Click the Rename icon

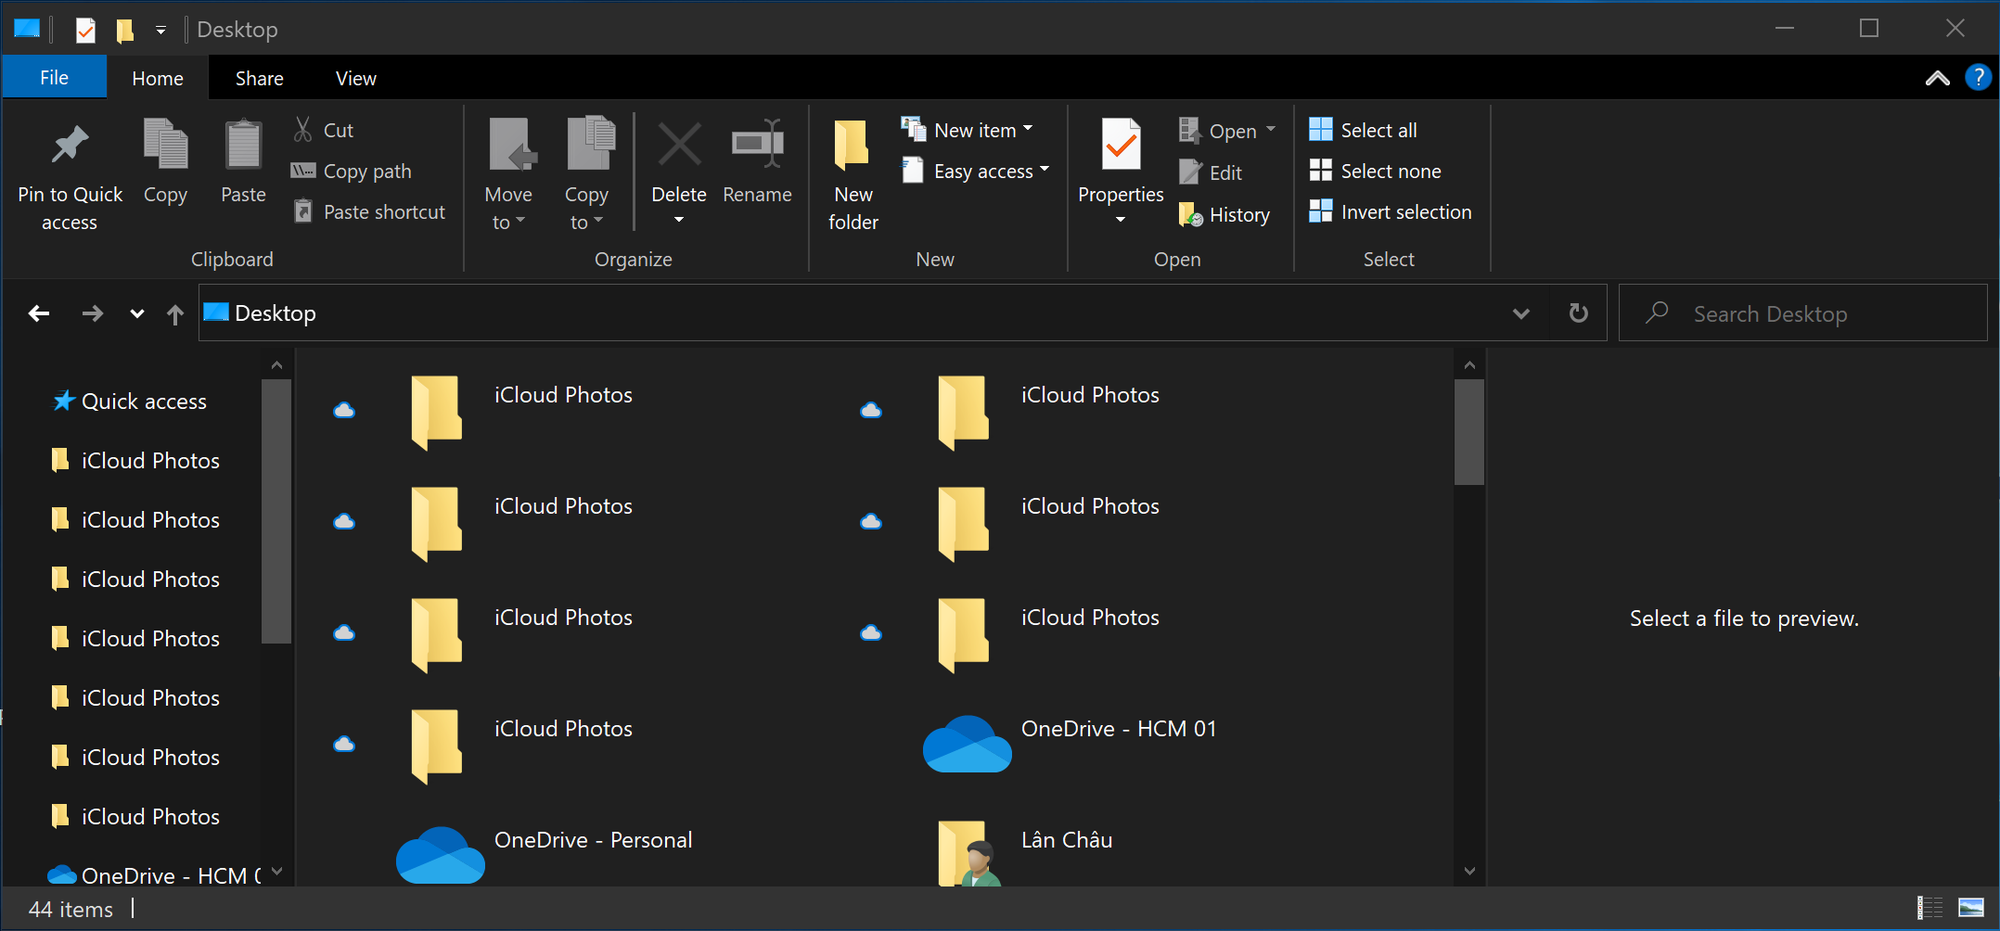pos(757,144)
